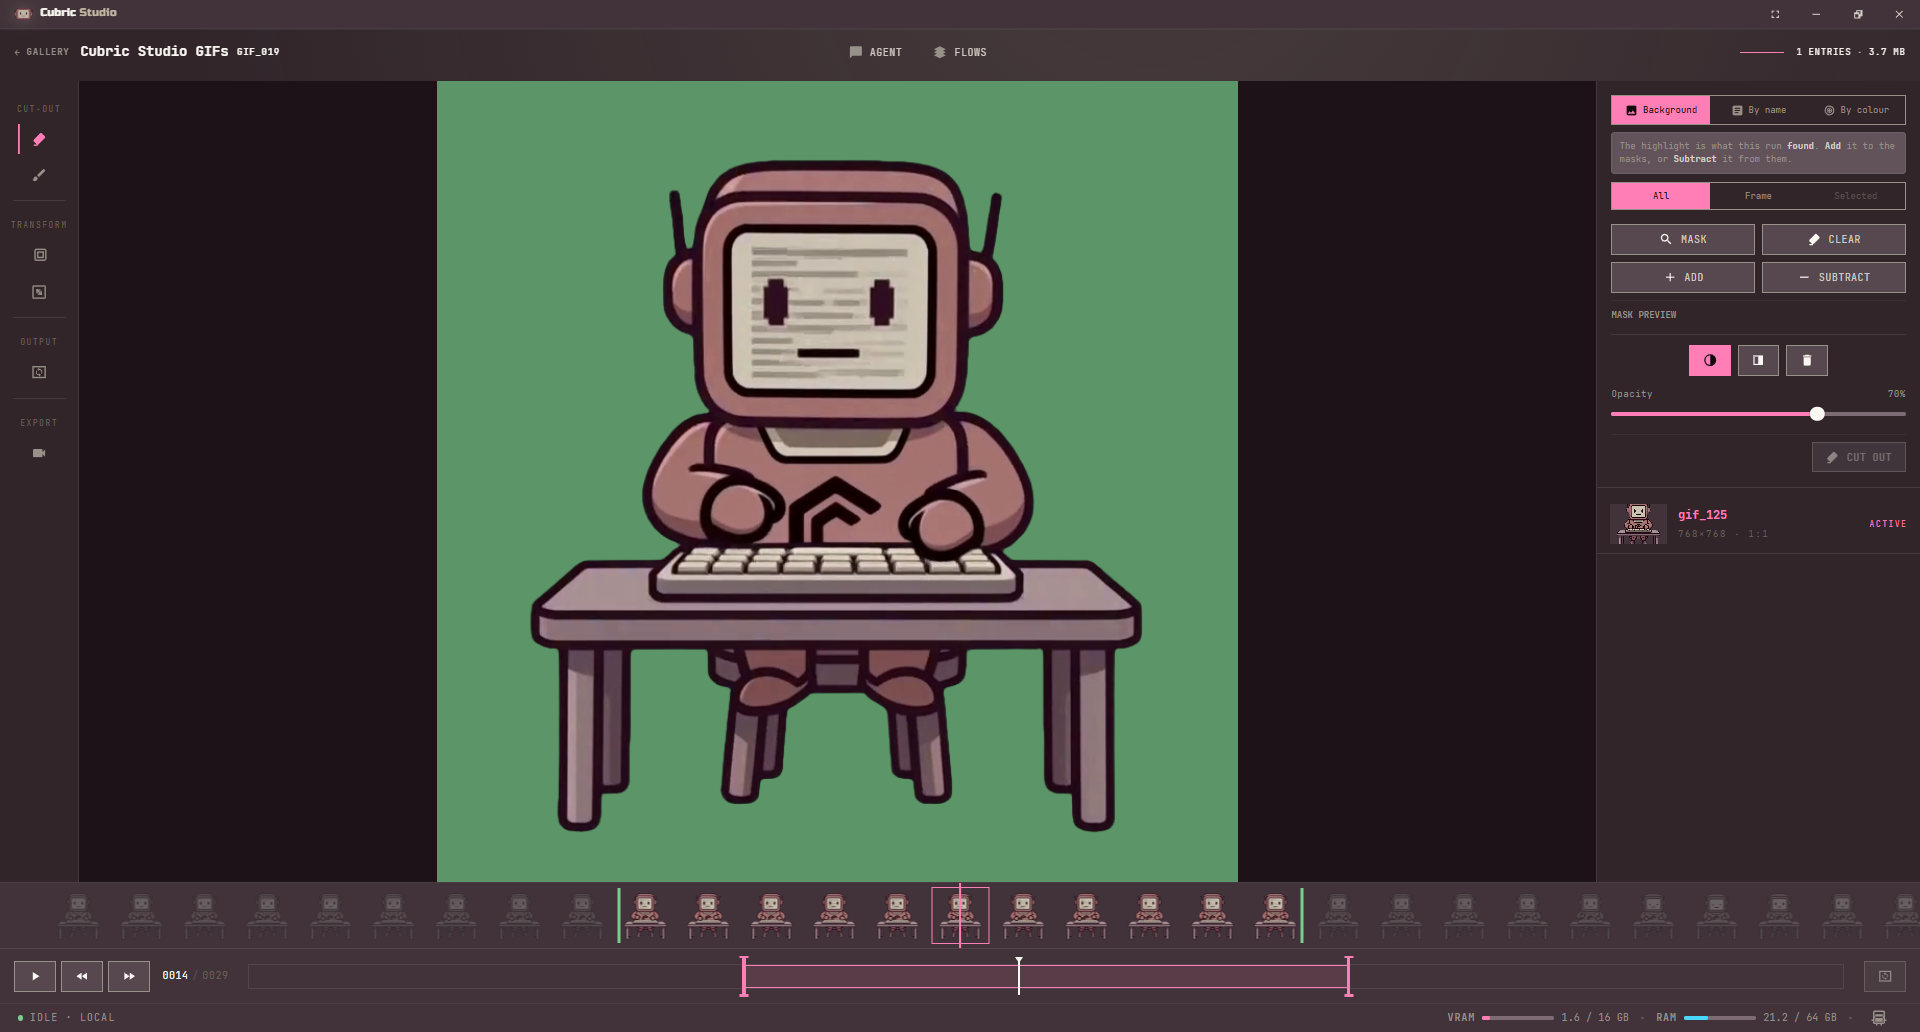
Task: Step back one frame
Action: click(x=82, y=976)
